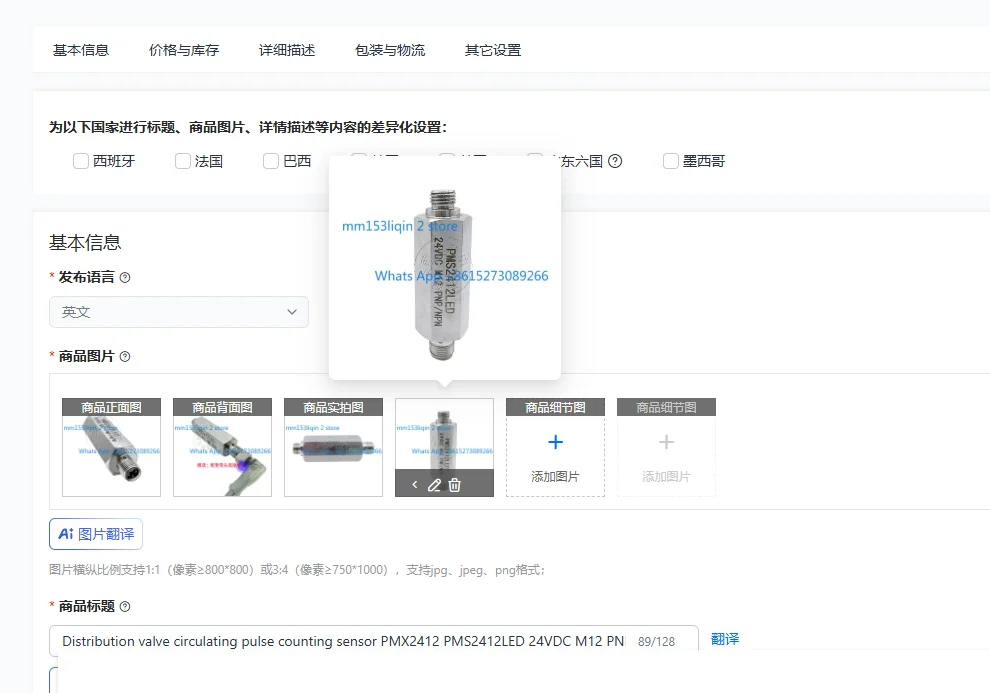The height and width of the screenshot is (693, 990).
Task: Click help icon next to 中东六国
Action: pos(615,161)
